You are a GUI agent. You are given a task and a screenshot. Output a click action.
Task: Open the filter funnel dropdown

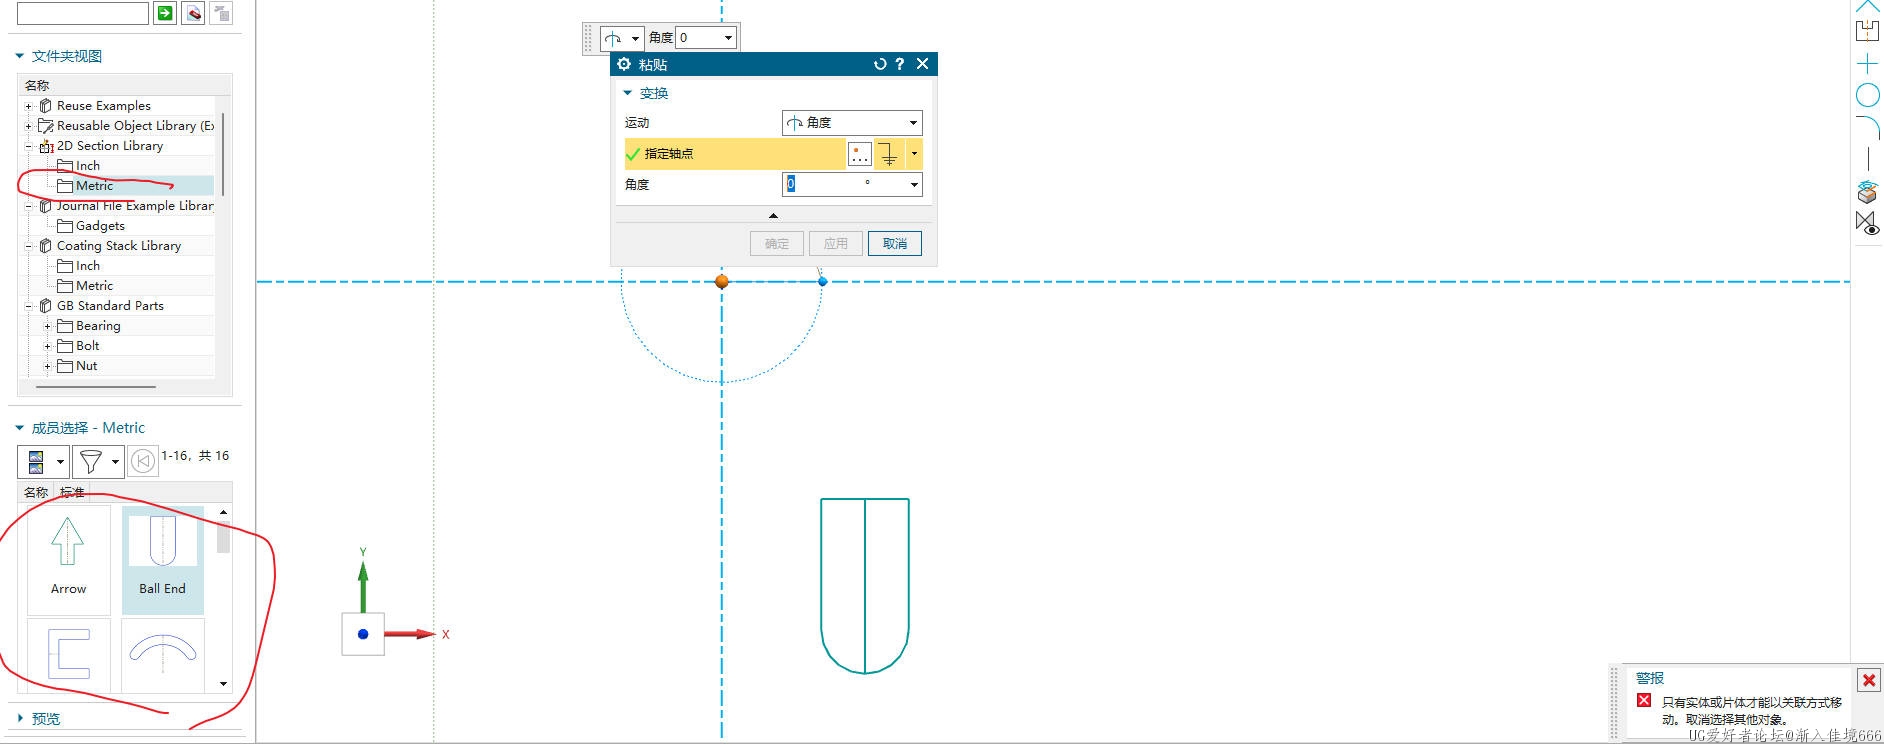(115, 461)
